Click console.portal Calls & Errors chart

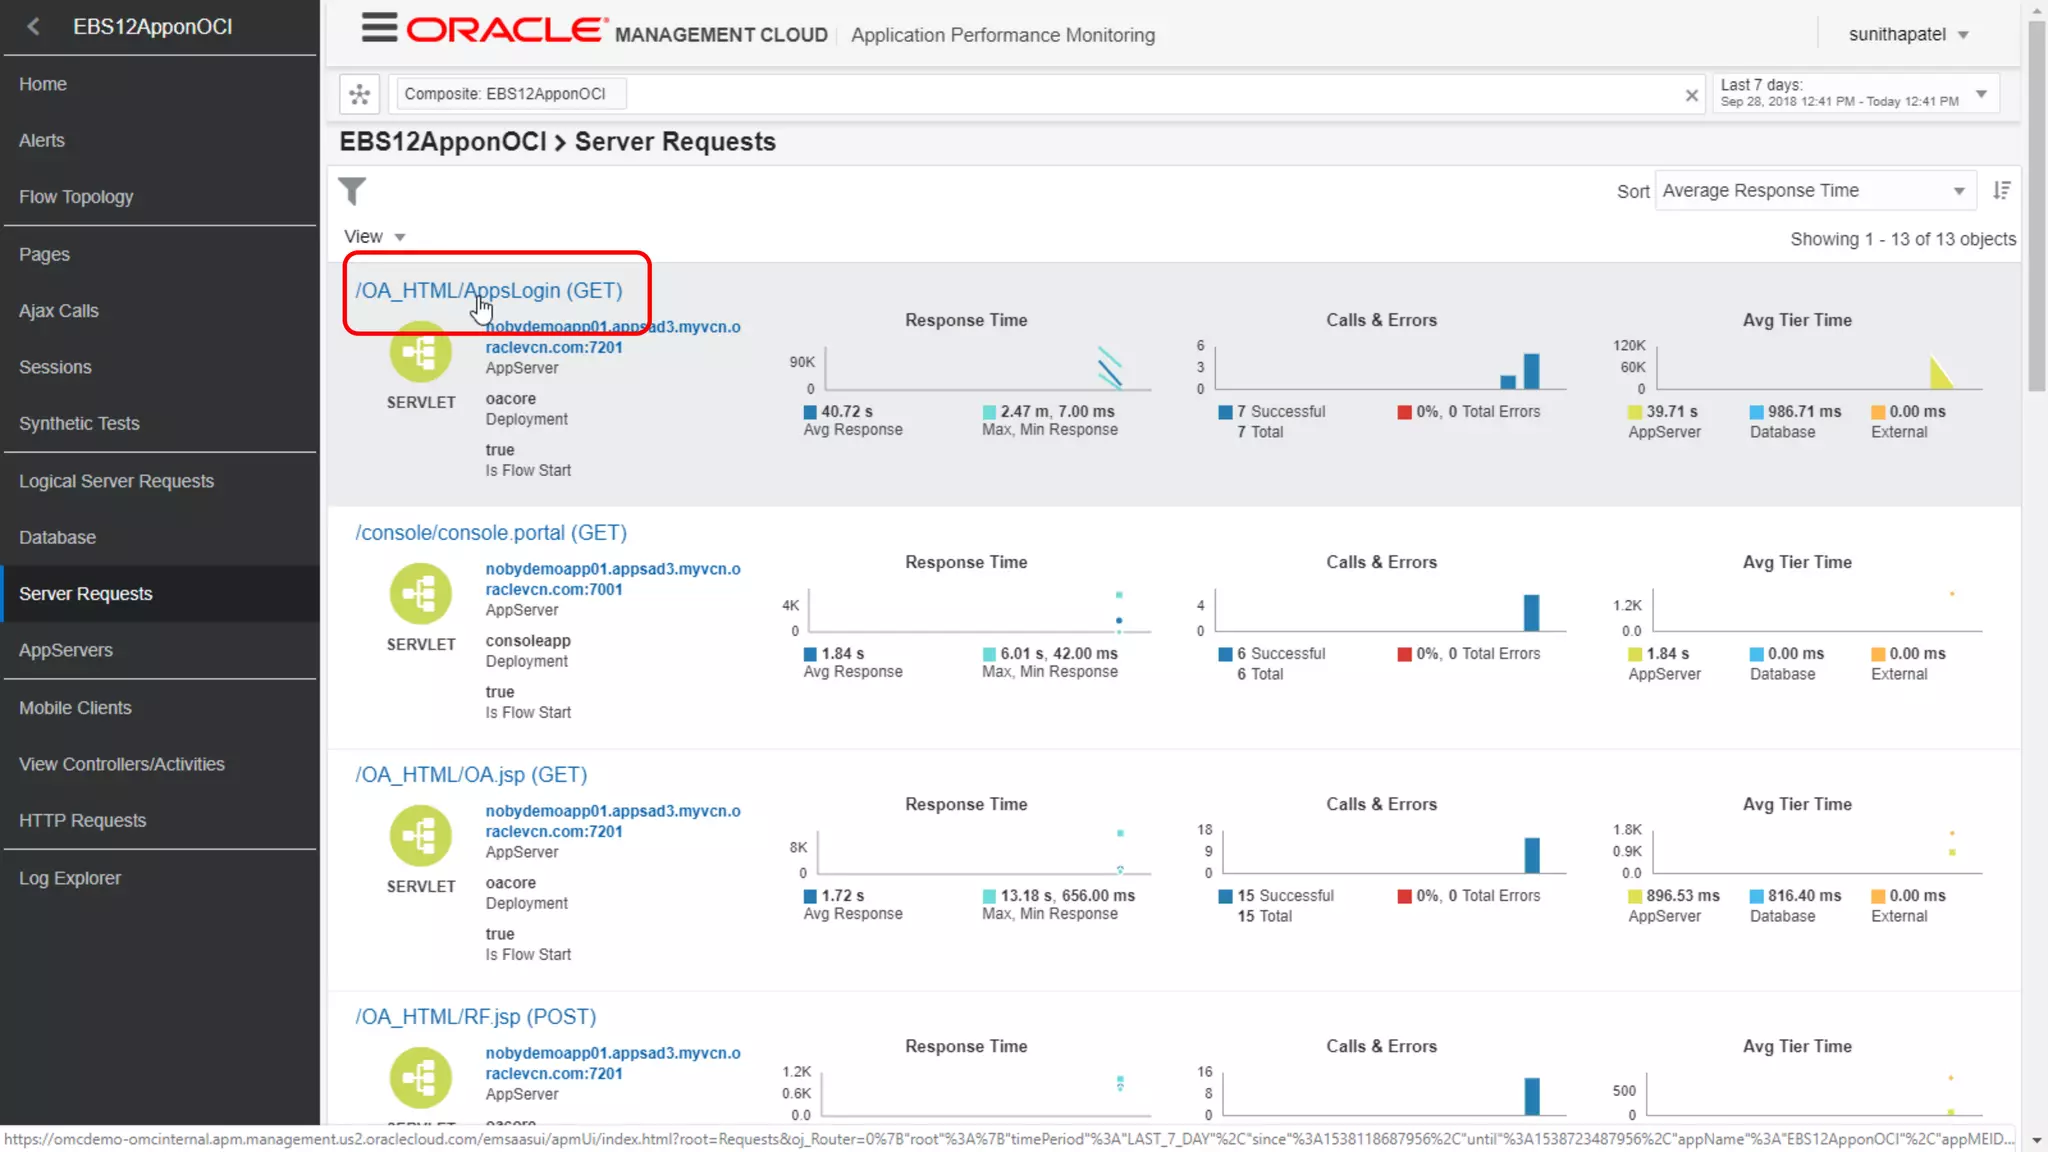1389,611
